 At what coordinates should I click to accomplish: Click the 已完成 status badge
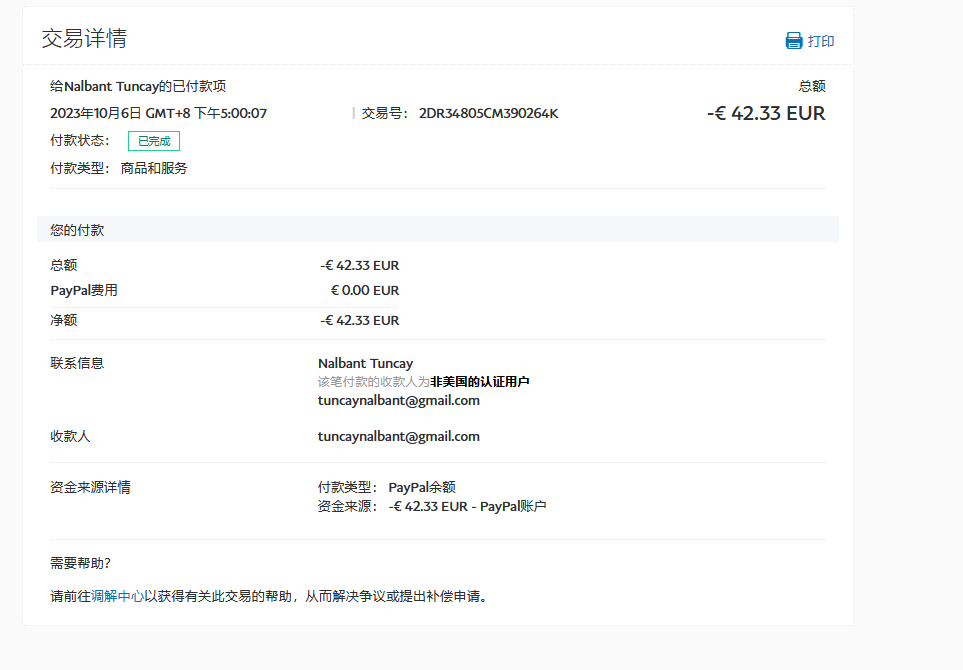pyautogui.click(x=154, y=141)
